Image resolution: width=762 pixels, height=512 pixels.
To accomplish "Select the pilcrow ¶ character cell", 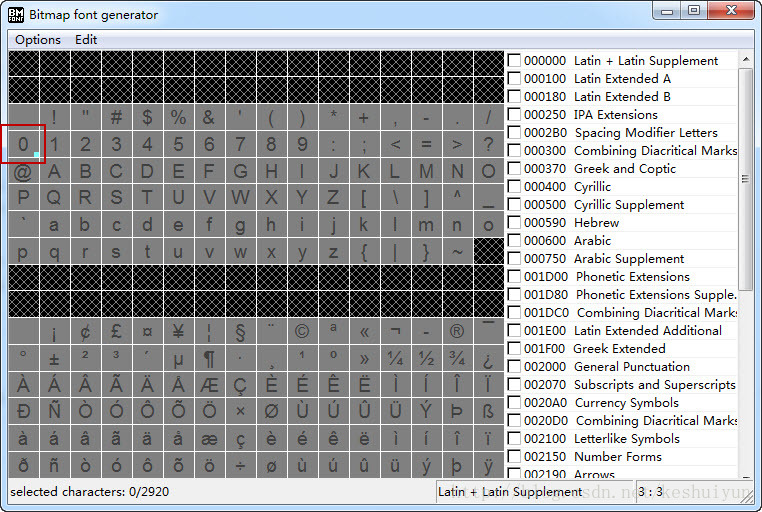I will click(x=209, y=358).
